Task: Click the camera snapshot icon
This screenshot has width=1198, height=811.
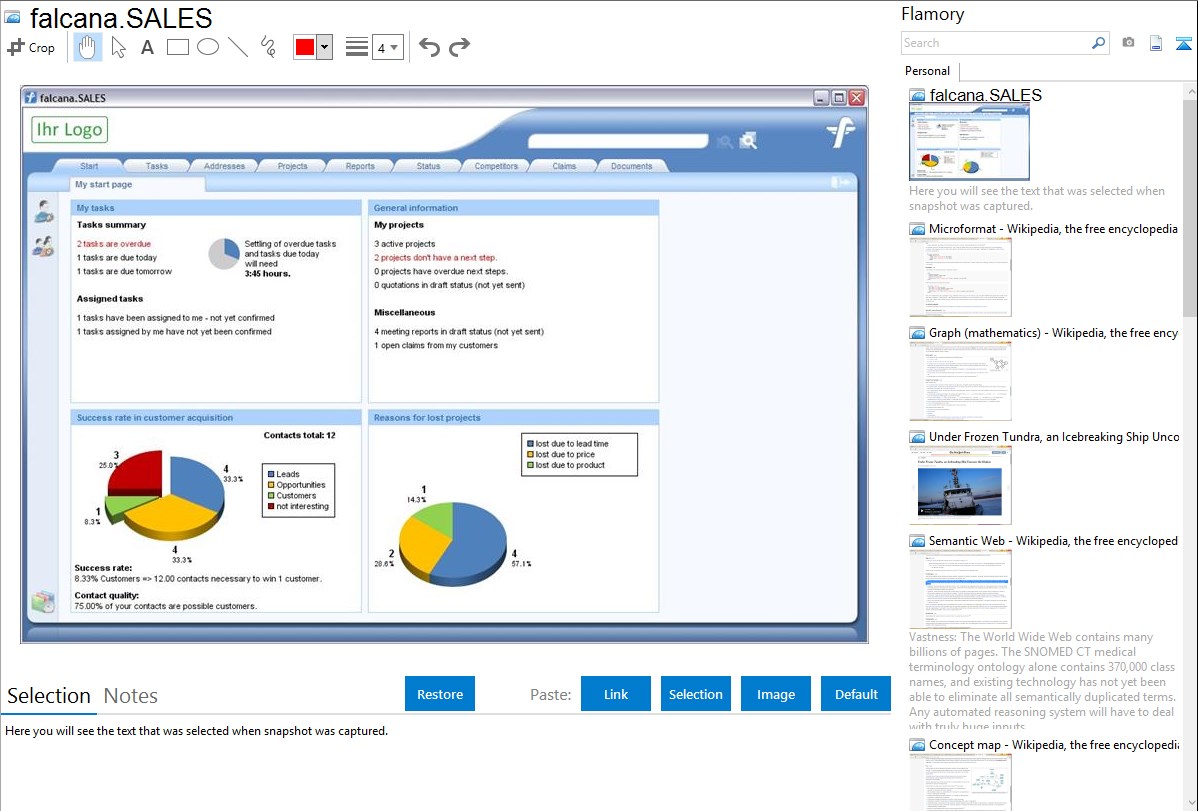Action: click(1128, 43)
